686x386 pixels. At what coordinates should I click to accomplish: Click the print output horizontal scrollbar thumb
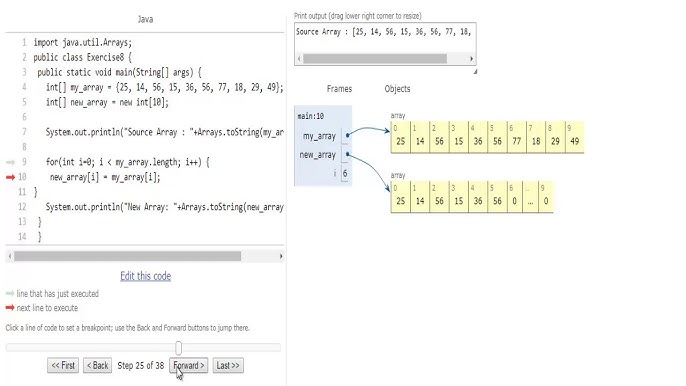point(375,59)
